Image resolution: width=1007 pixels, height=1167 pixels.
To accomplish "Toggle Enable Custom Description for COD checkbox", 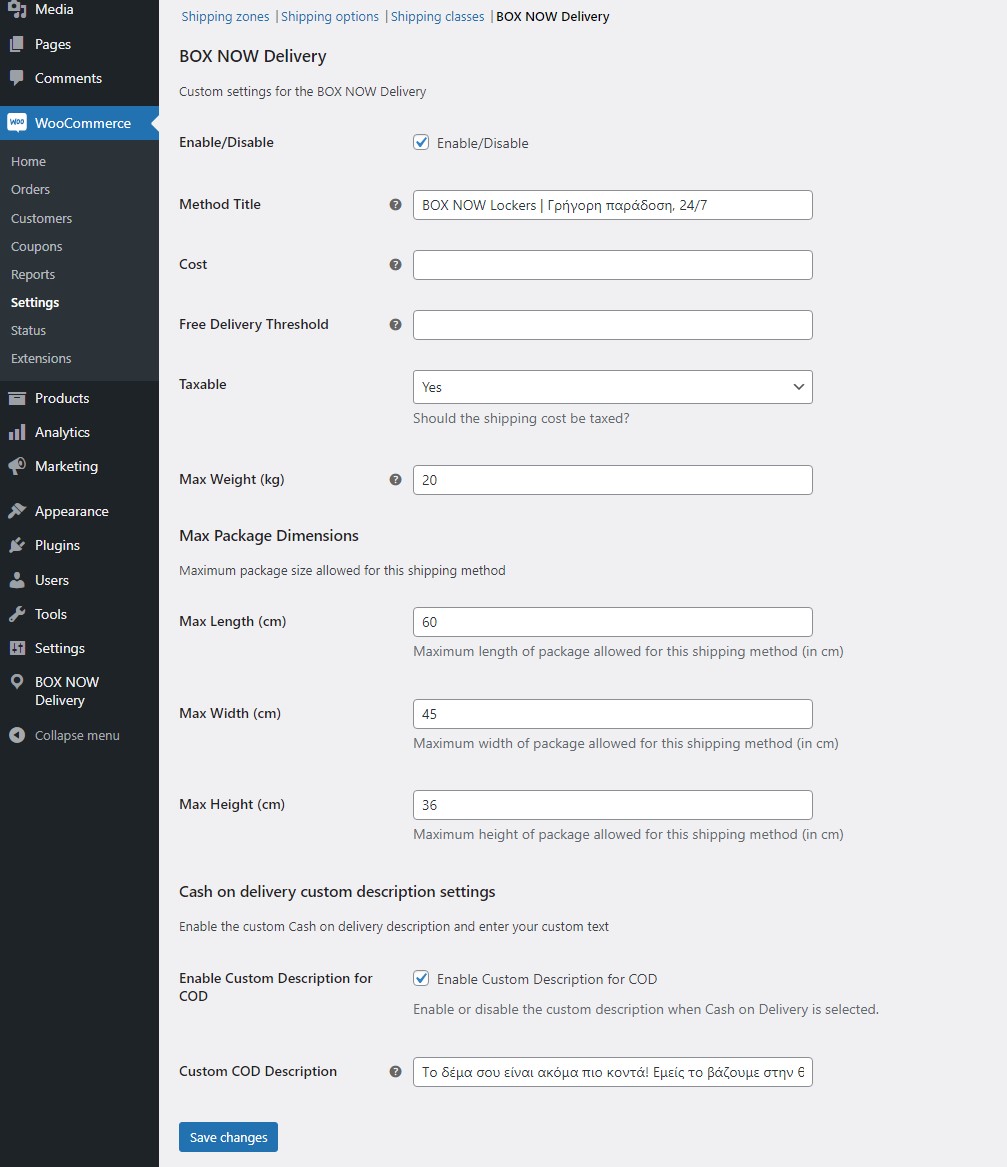I will coord(421,979).
